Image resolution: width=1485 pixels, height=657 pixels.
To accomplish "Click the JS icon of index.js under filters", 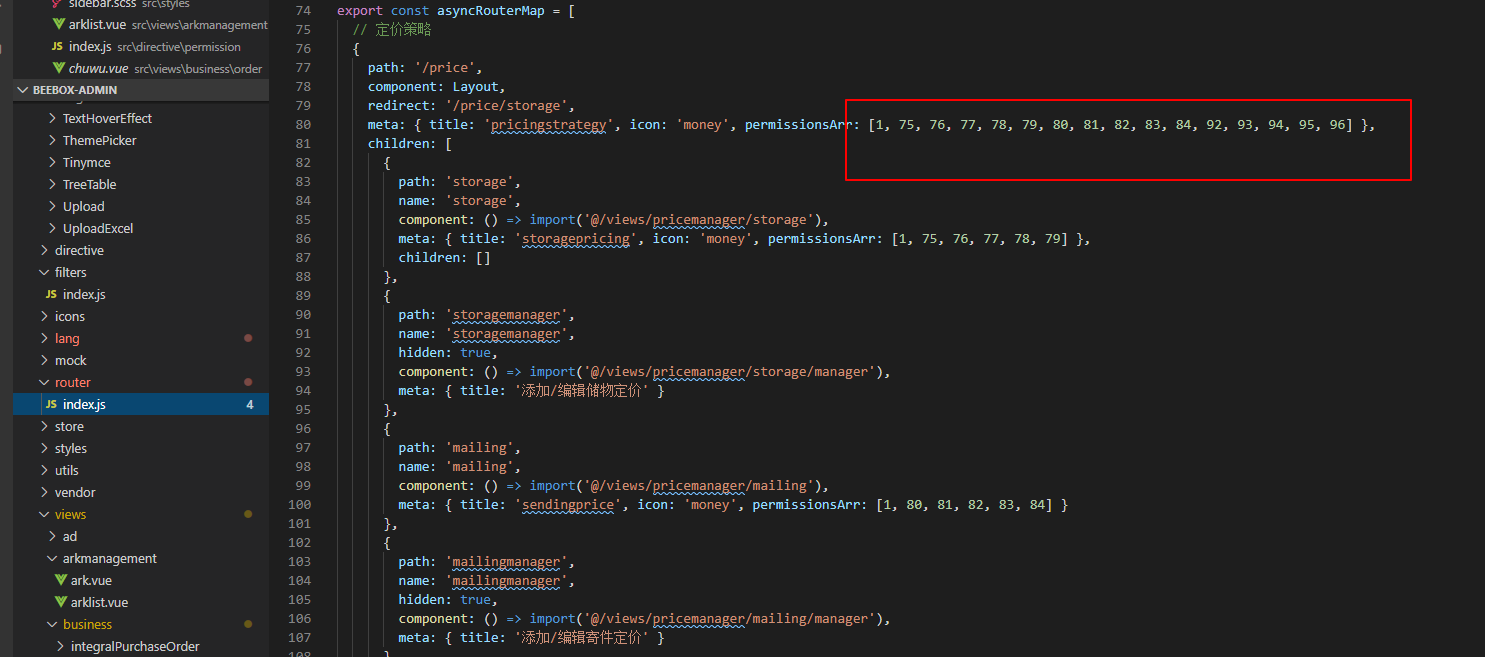I will click(51, 294).
